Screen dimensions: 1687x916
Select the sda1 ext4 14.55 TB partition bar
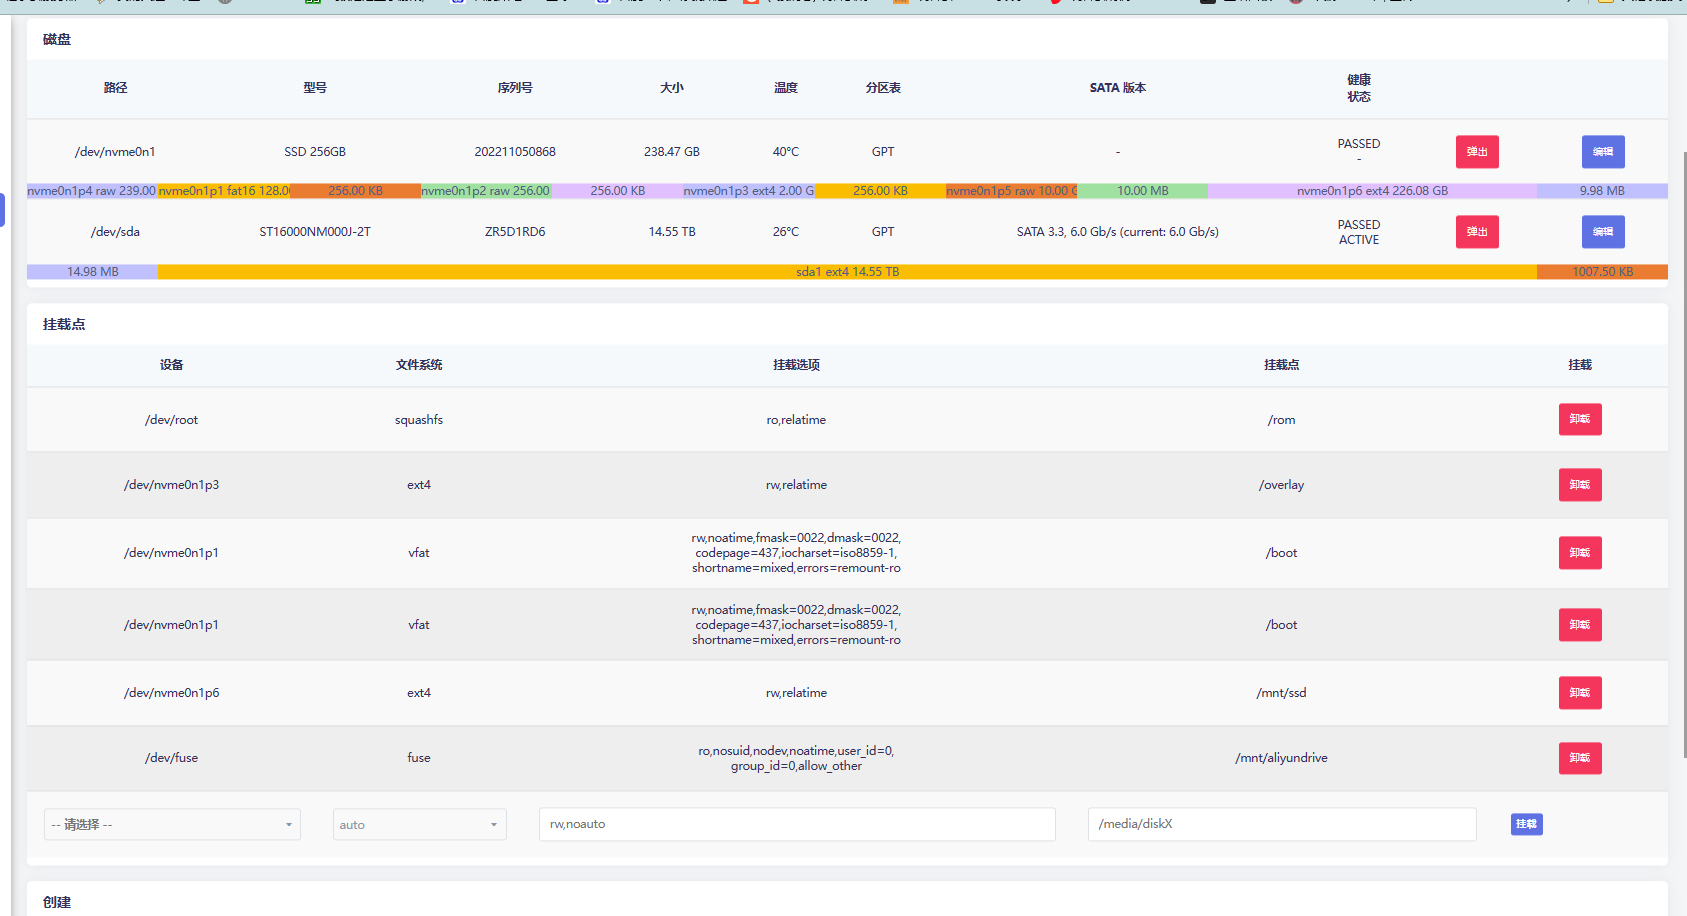click(847, 272)
